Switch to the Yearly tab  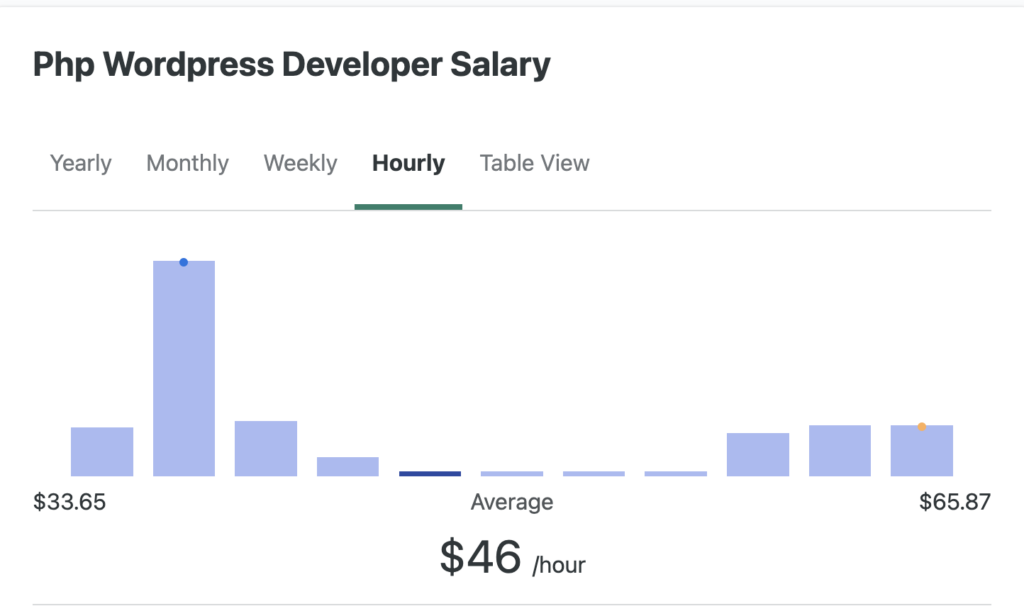pos(80,162)
